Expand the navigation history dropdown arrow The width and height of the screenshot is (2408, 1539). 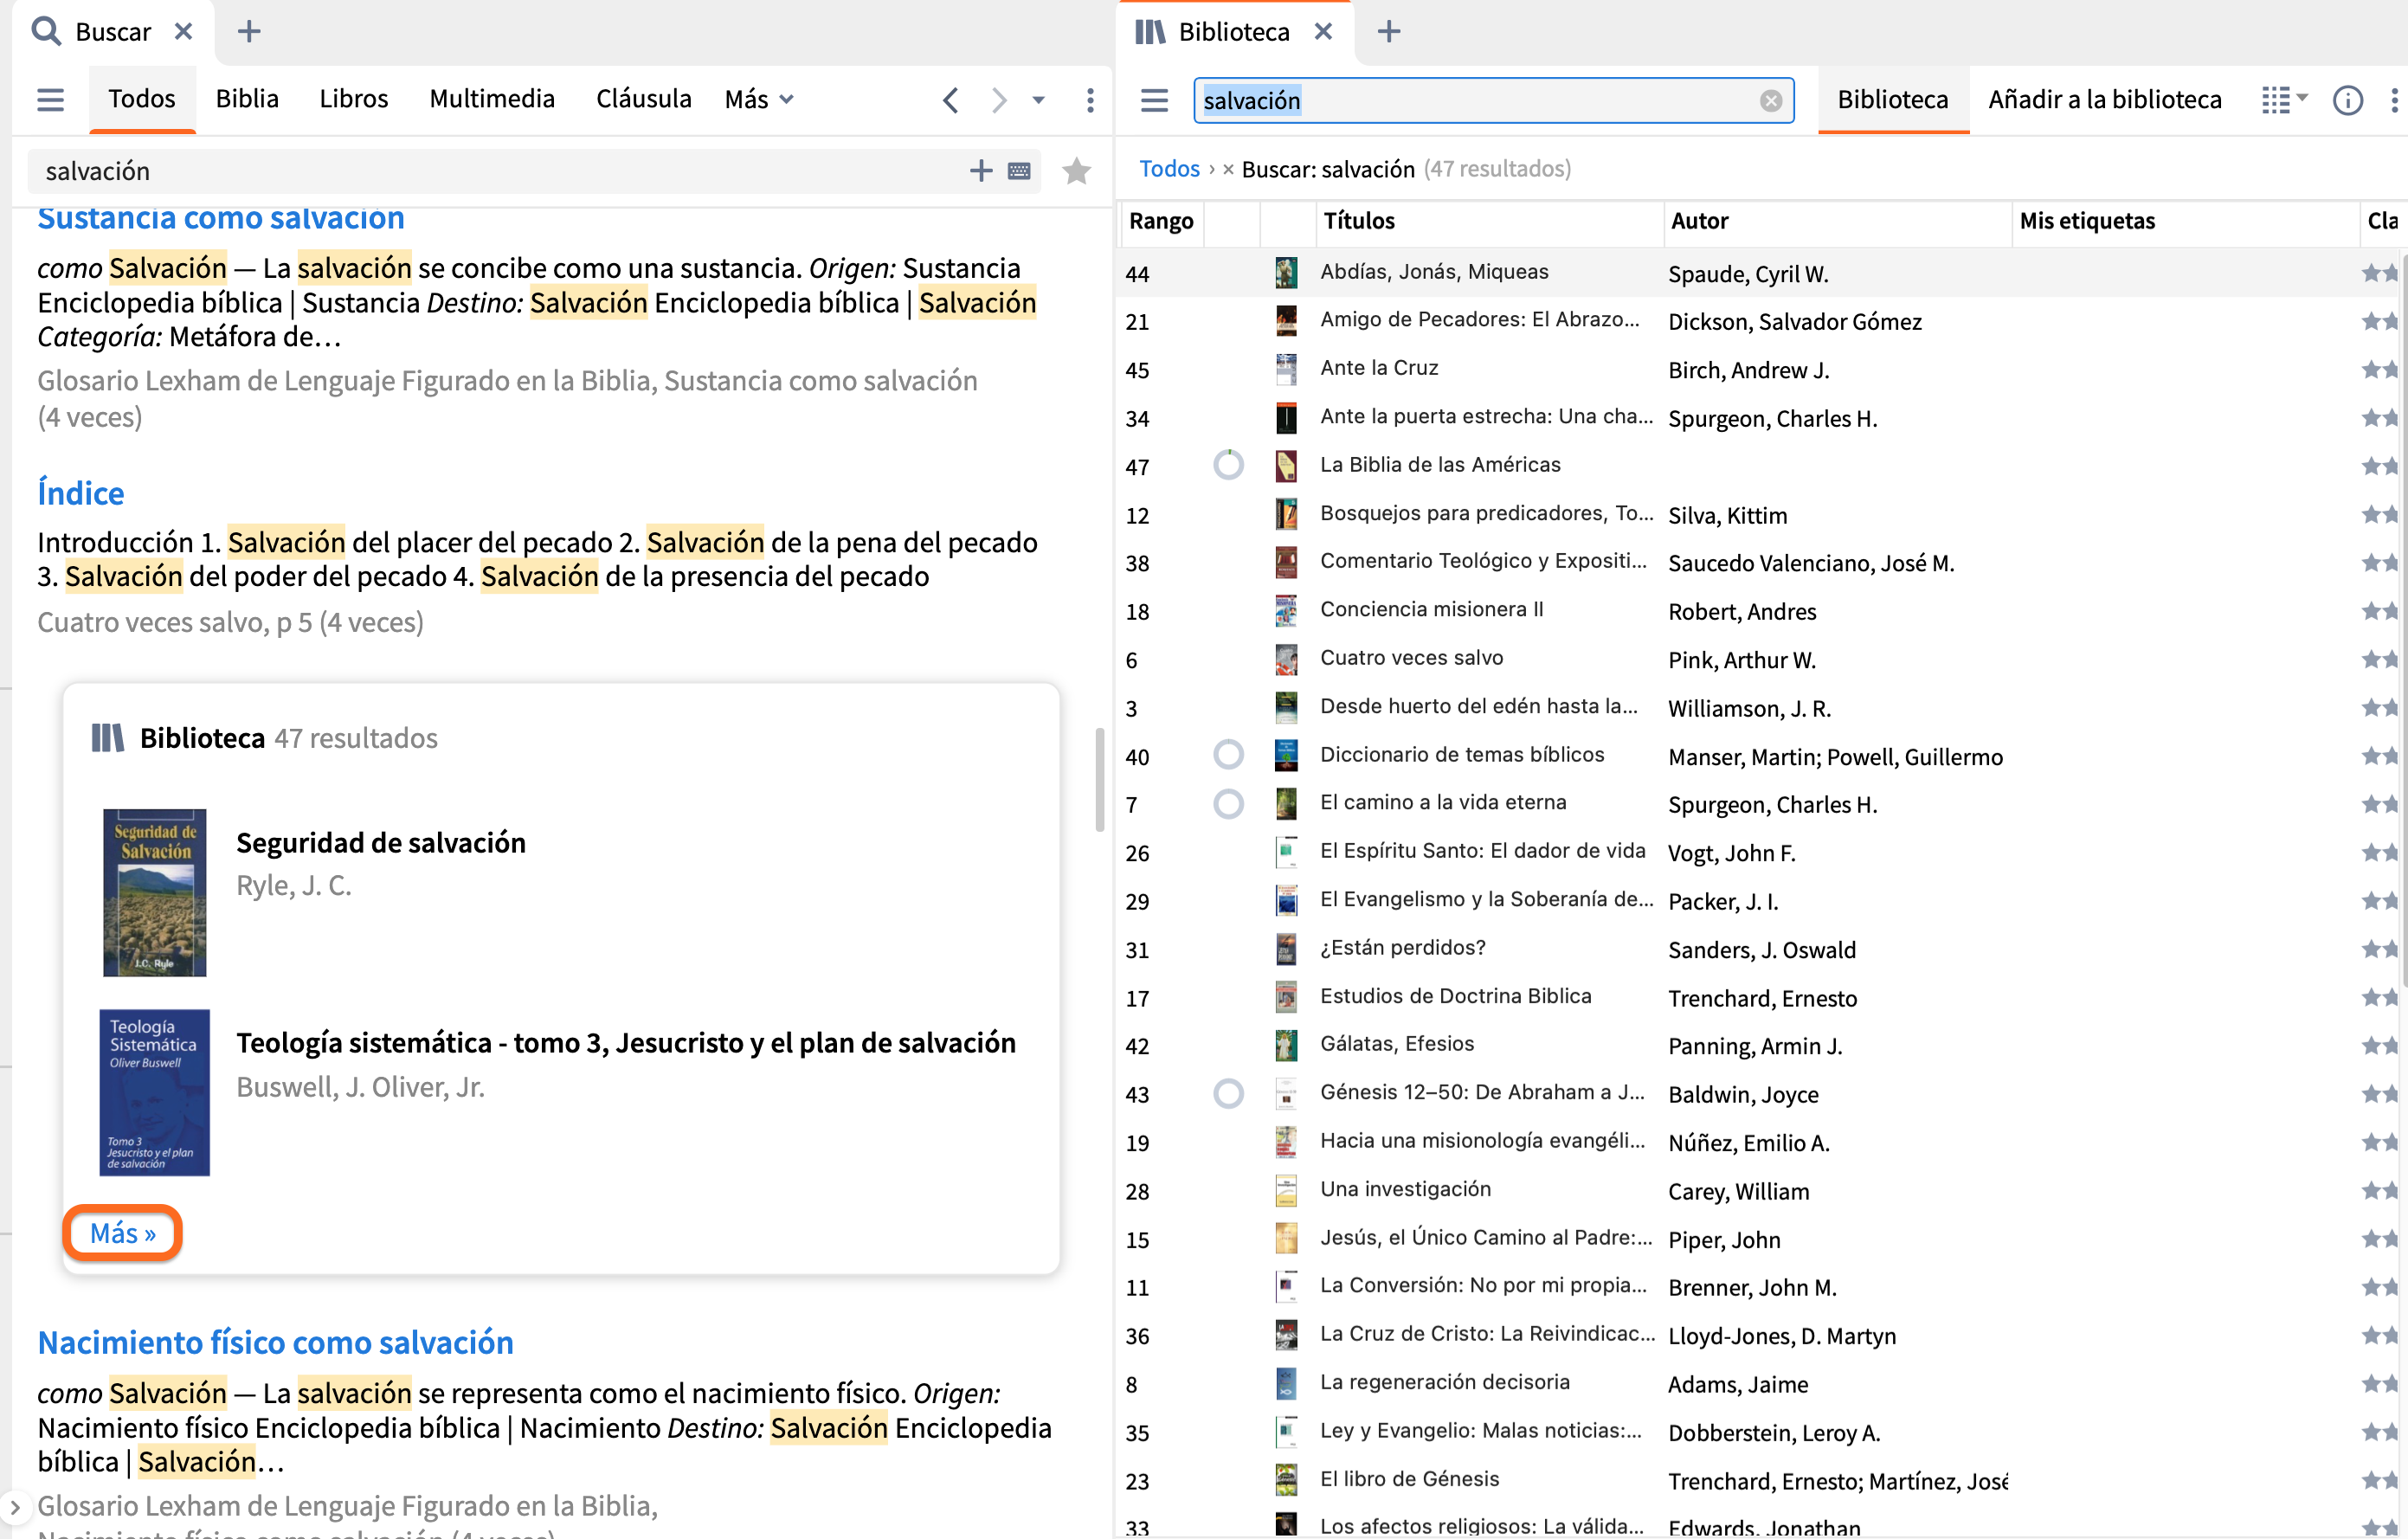point(1038,99)
